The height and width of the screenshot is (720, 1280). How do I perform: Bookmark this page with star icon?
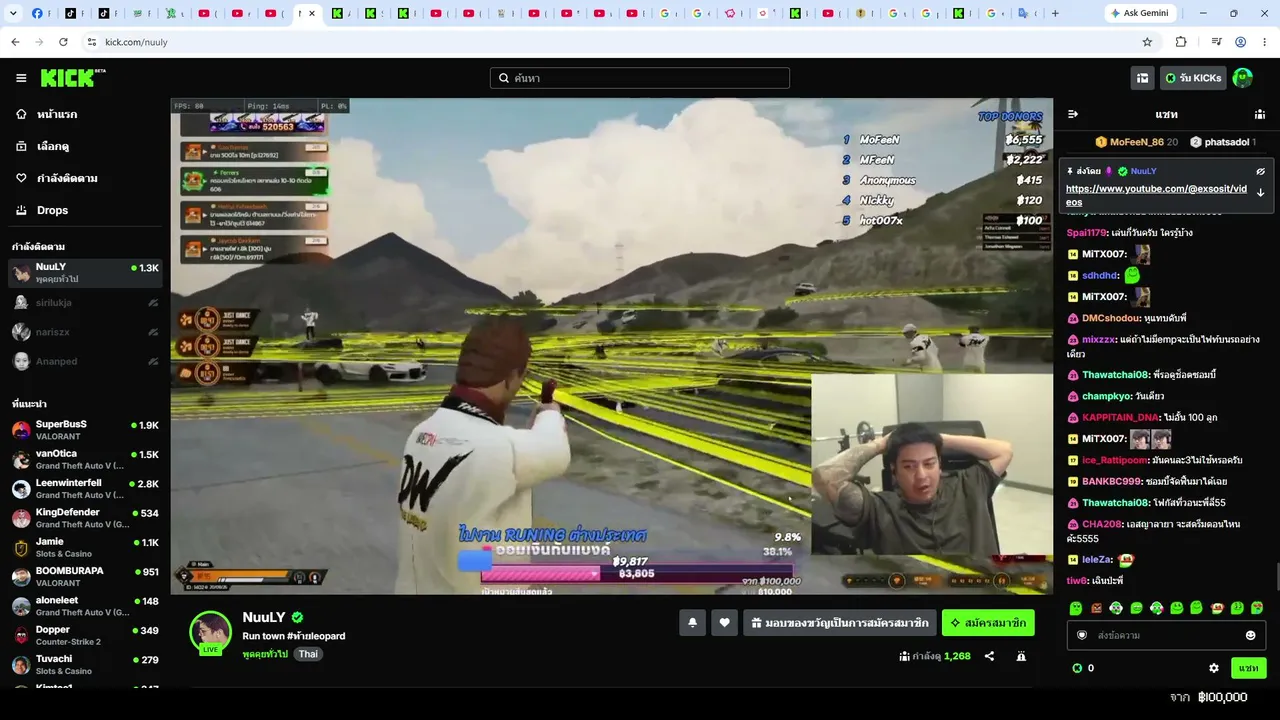(x=1147, y=42)
